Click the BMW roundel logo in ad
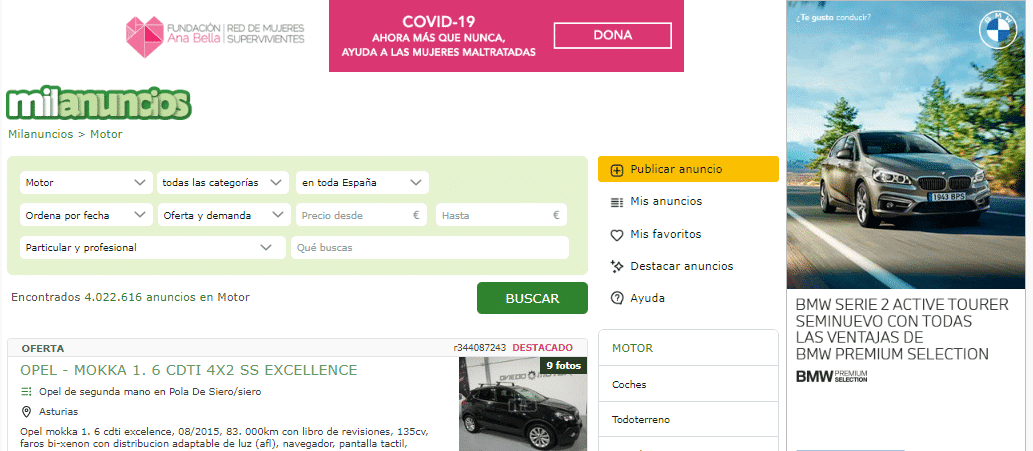This screenshot has height=451, width=1033. coord(998,29)
